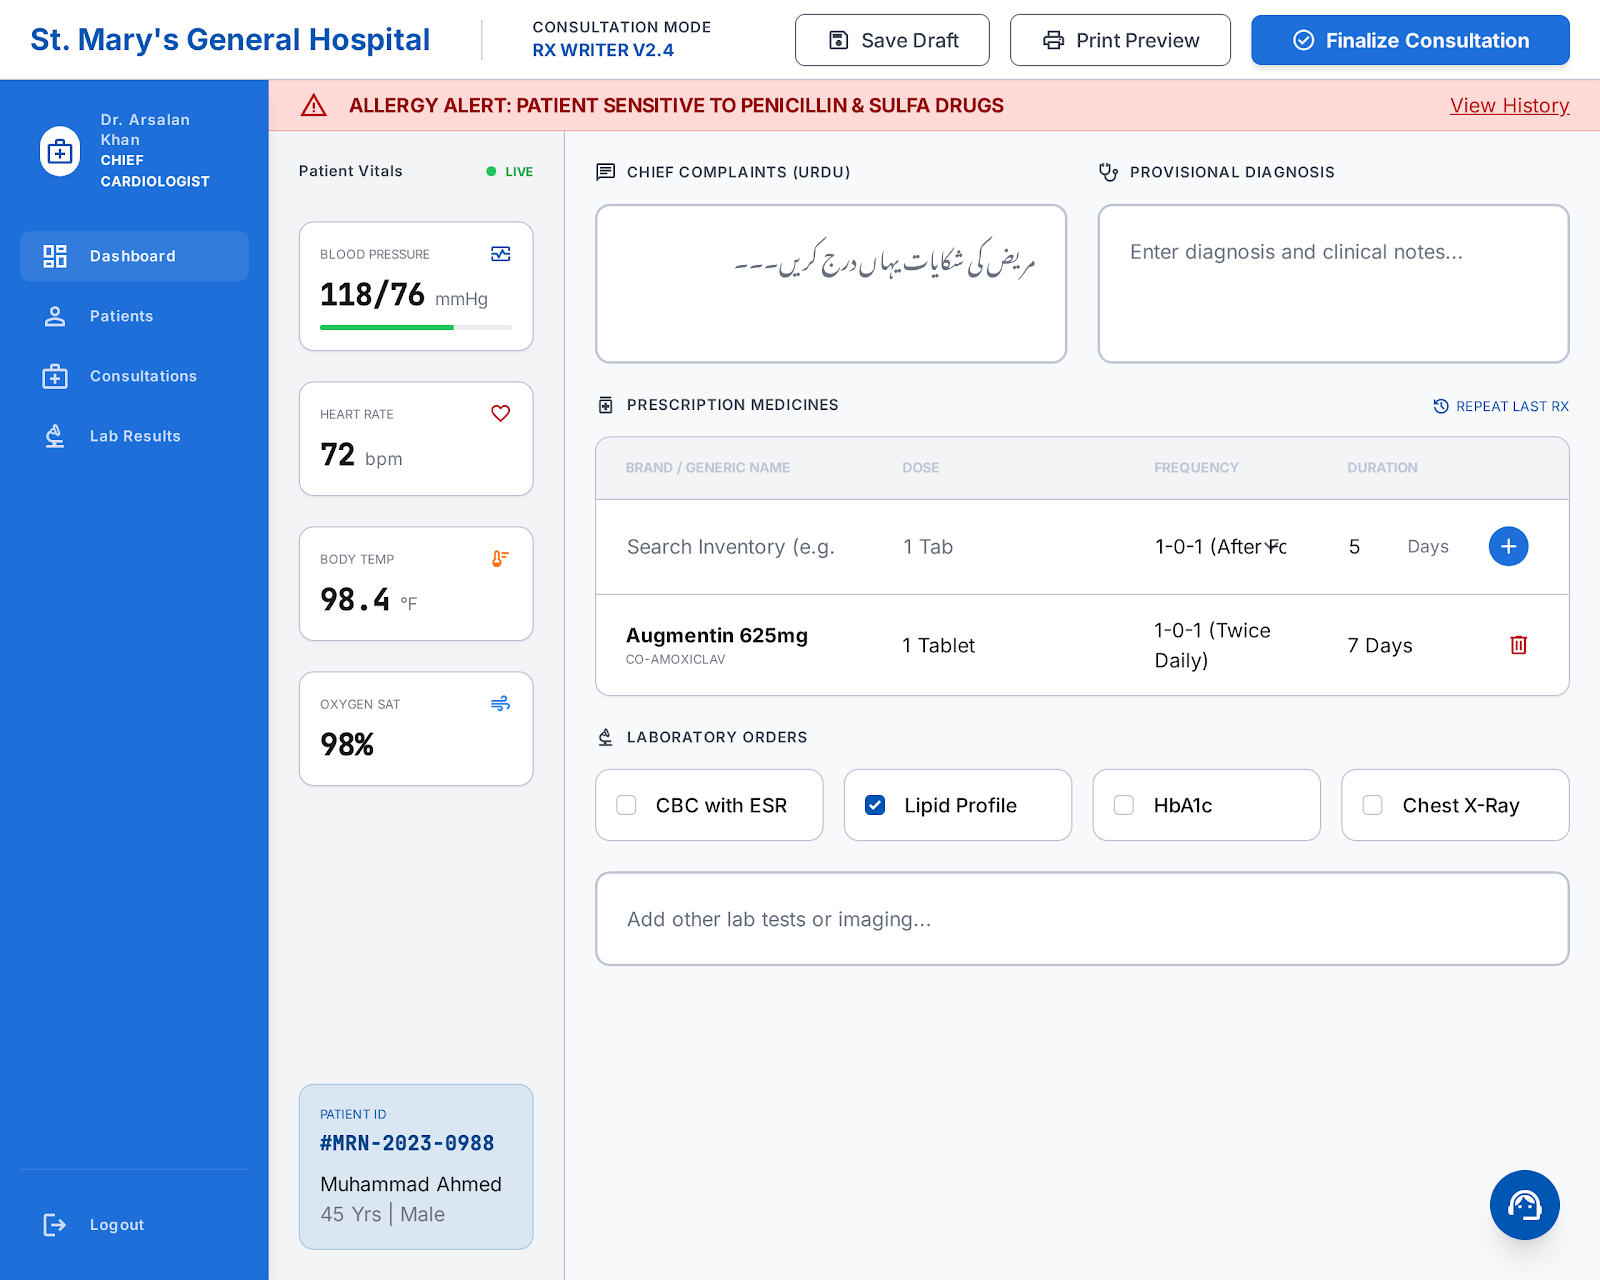
Task: Click Logout in the sidebar
Action: point(134,1225)
